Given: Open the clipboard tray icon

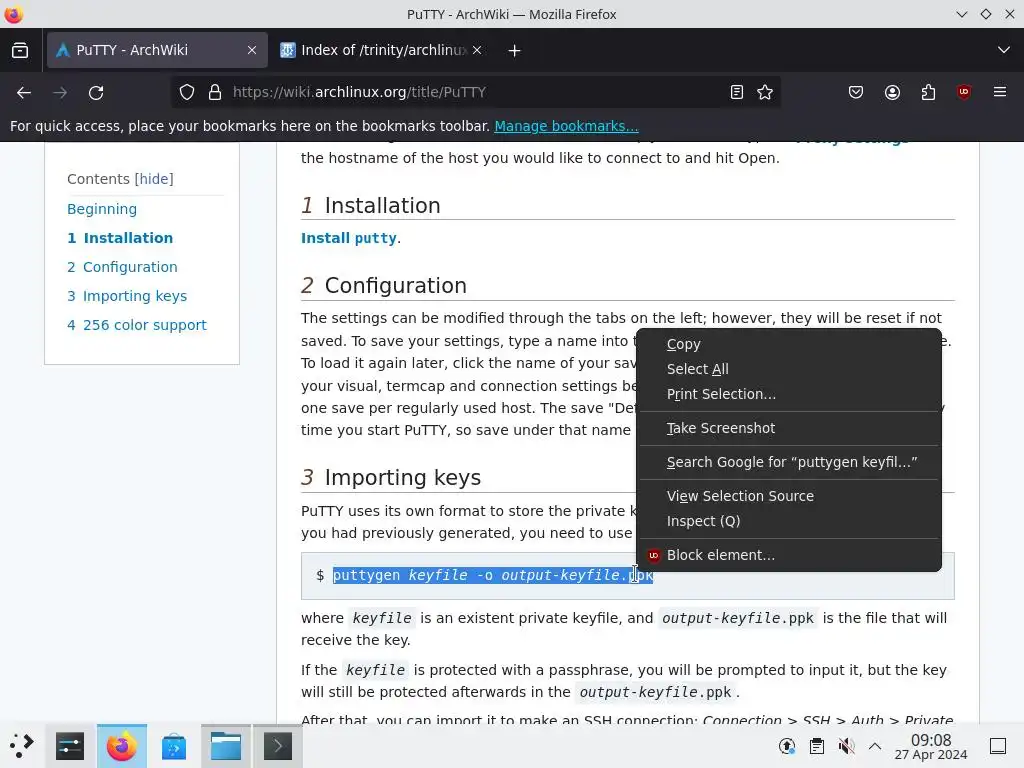Looking at the screenshot, I should click(x=816, y=746).
